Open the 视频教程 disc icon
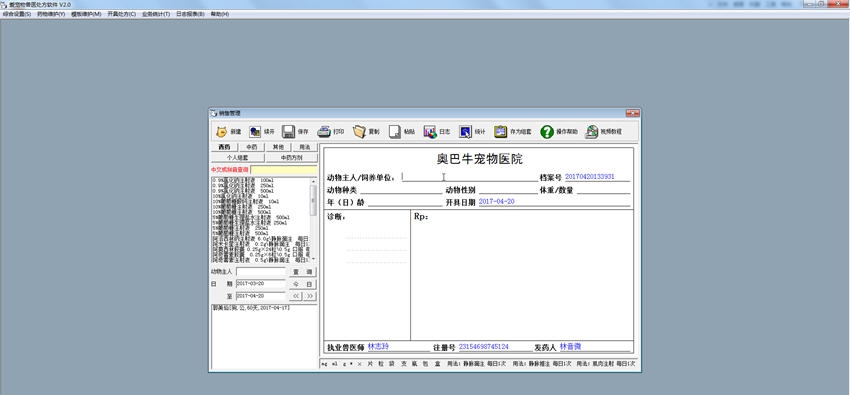This screenshot has height=395, width=850. point(591,132)
